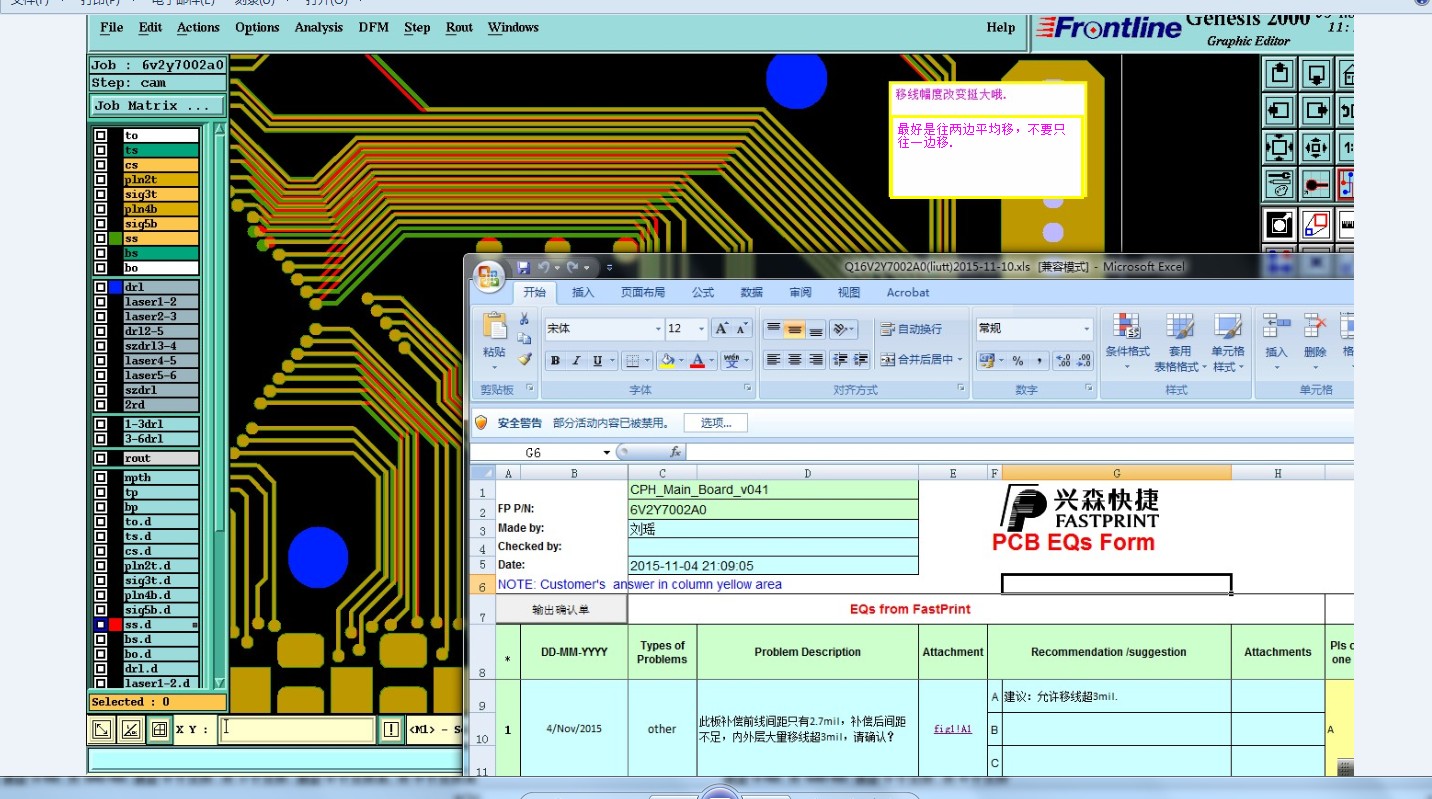This screenshot has height=799, width=1432.
Task: Expand the Undo history dropdown arrow
Action: coord(557,268)
